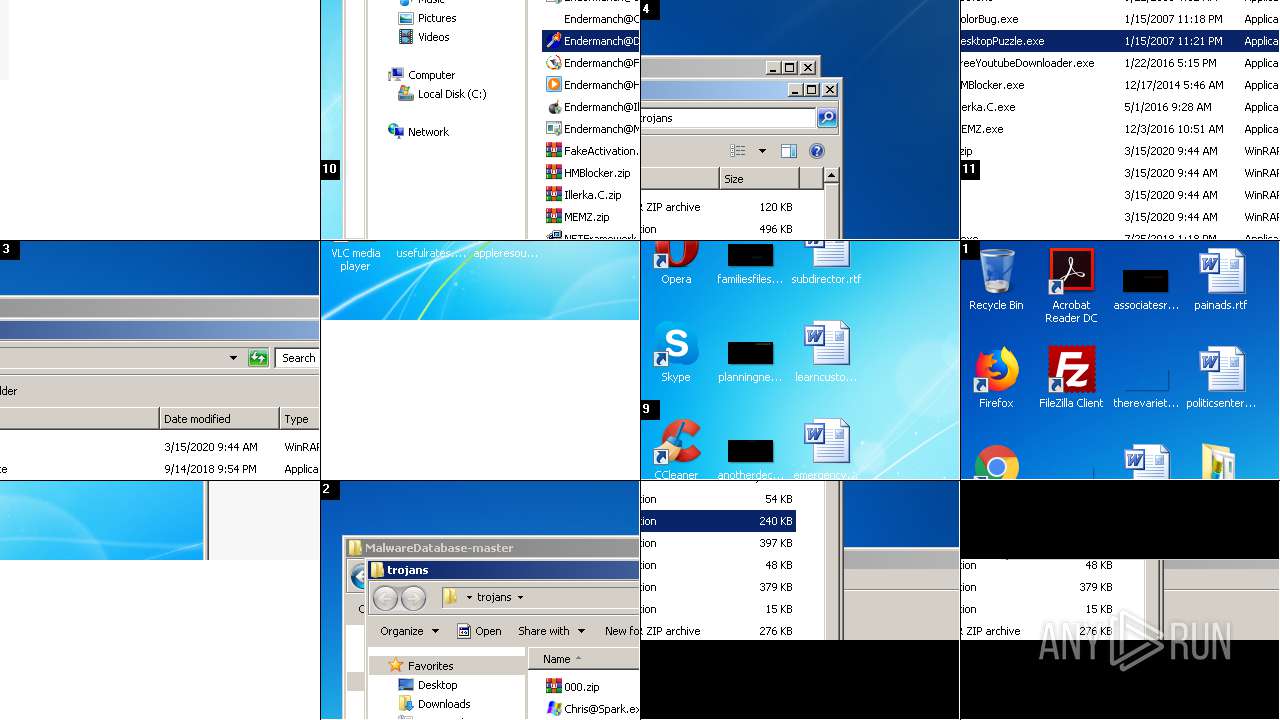The height and width of the screenshot is (720, 1280).
Task: Select the highlighted 240 KB row
Action: [x=718, y=521]
